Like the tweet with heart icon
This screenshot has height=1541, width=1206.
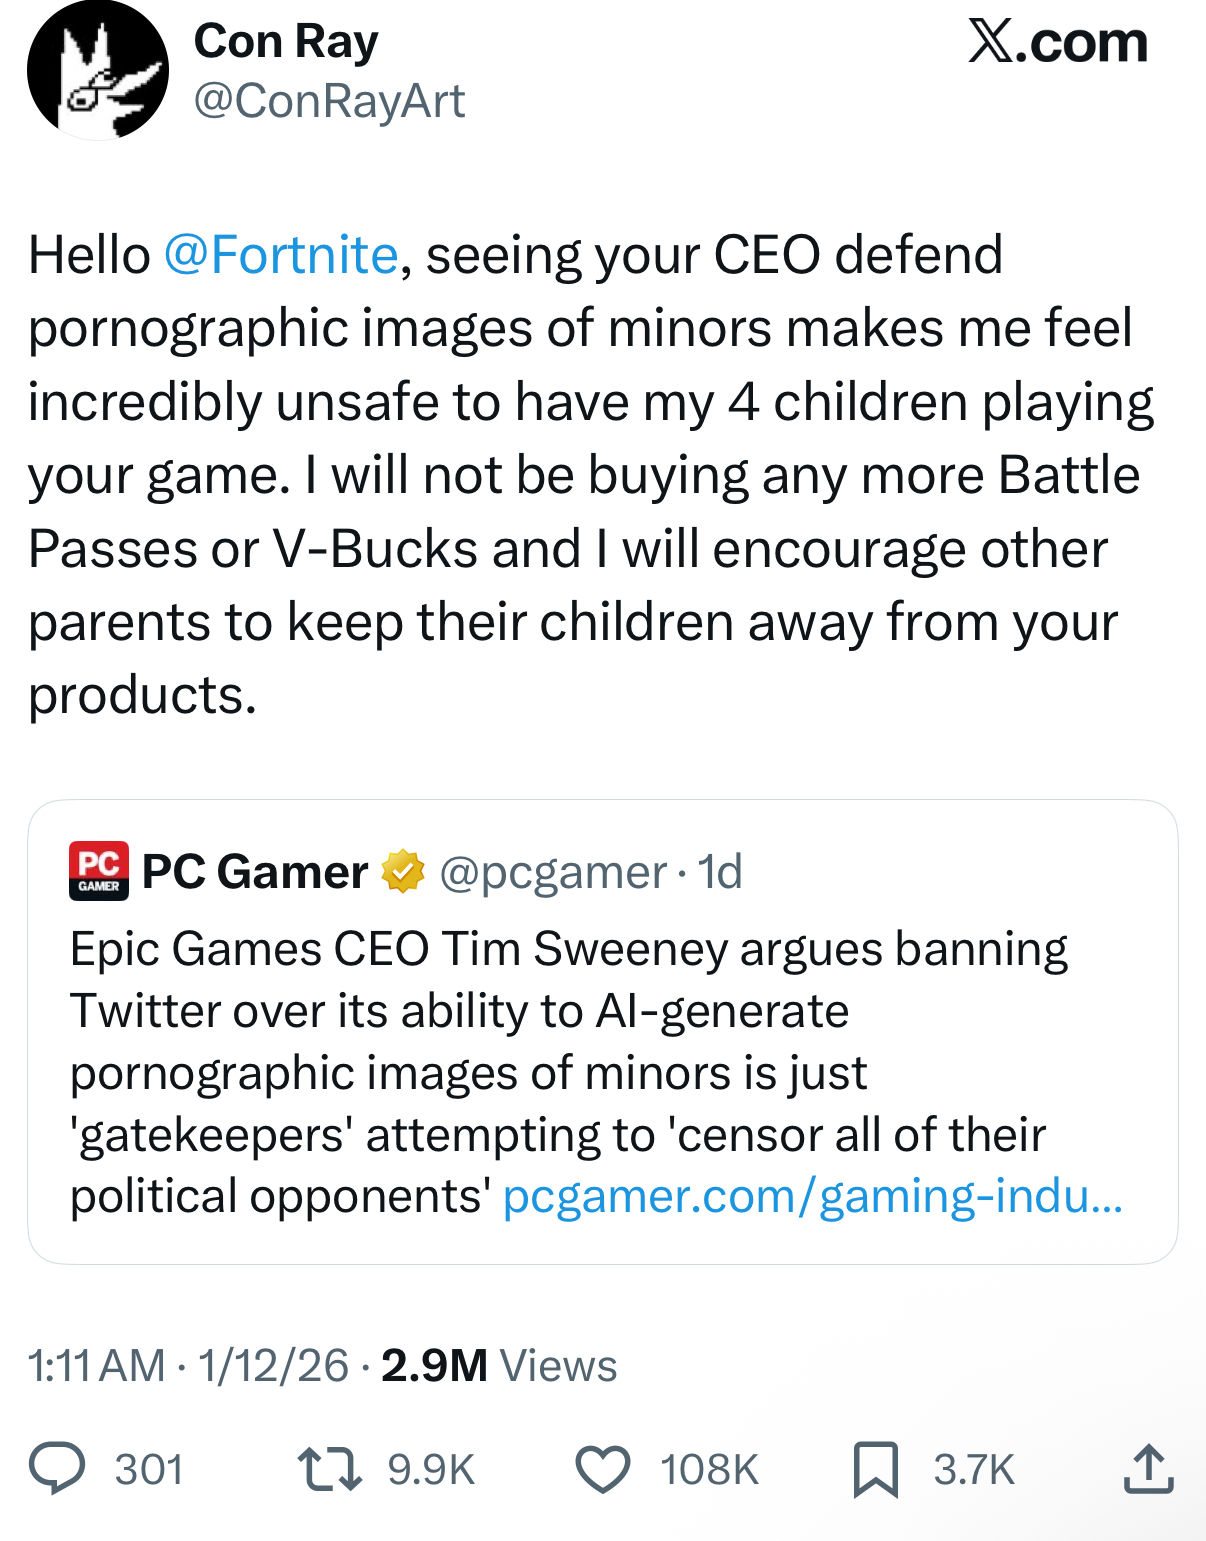point(603,1469)
